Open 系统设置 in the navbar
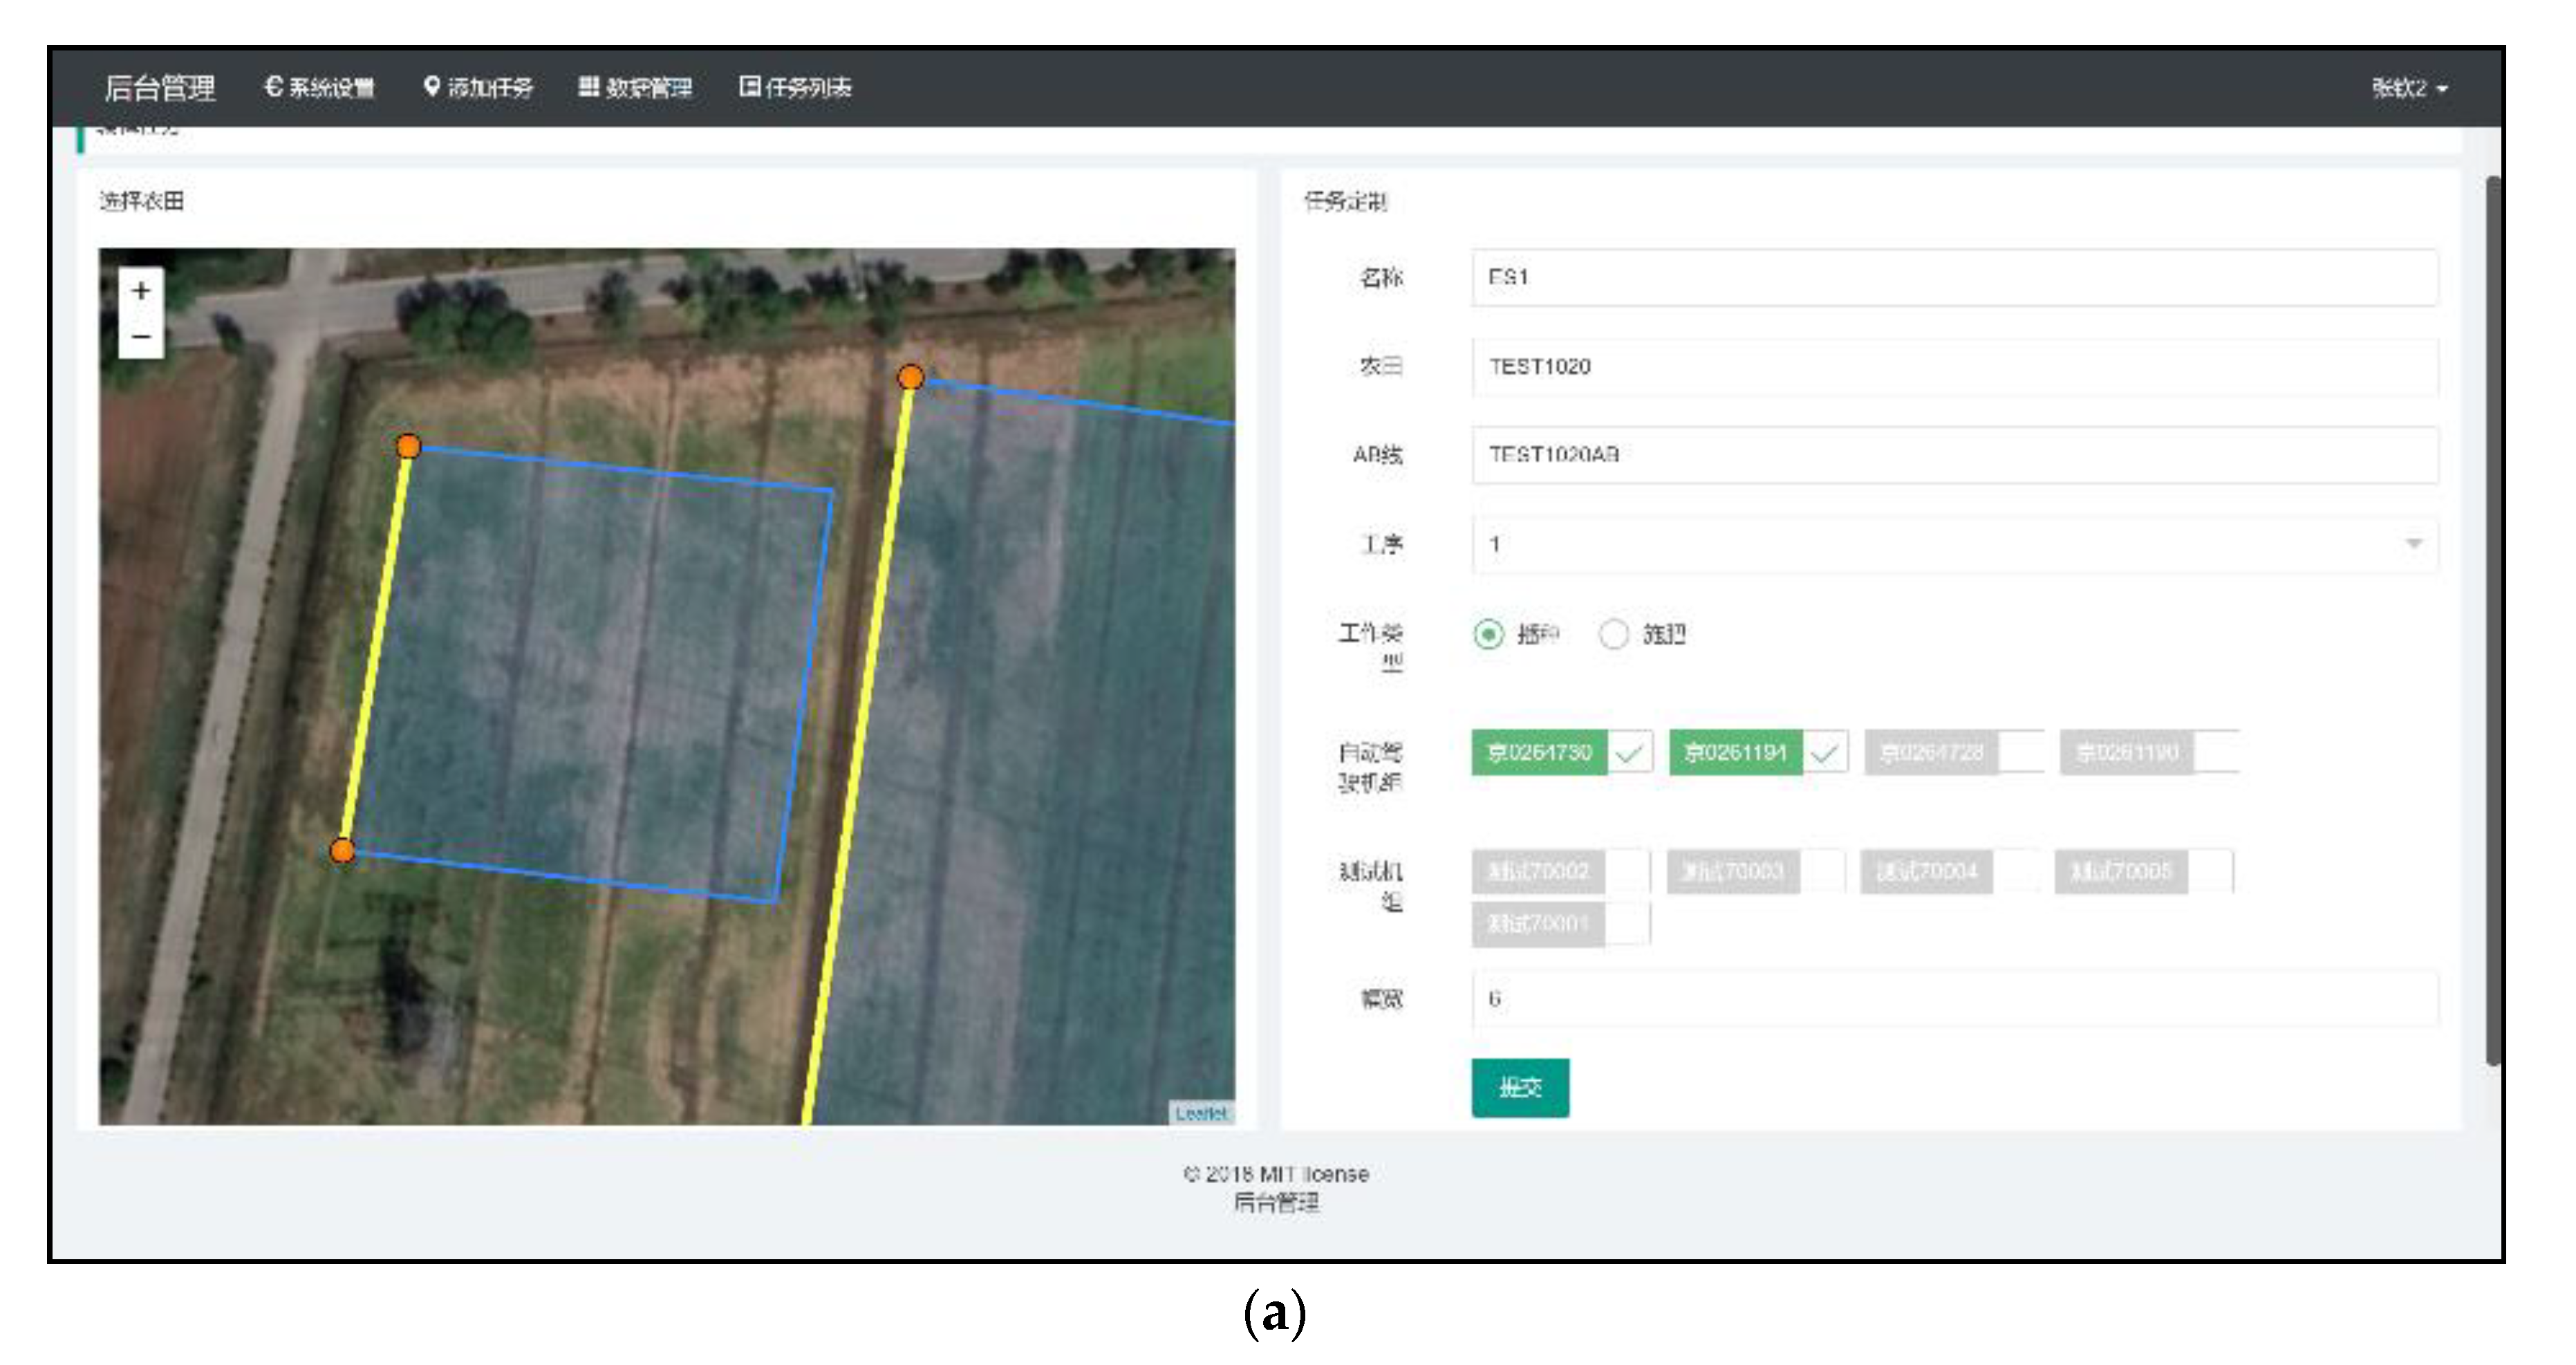Image resolution: width=2576 pixels, height=1365 pixels. [319, 88]
